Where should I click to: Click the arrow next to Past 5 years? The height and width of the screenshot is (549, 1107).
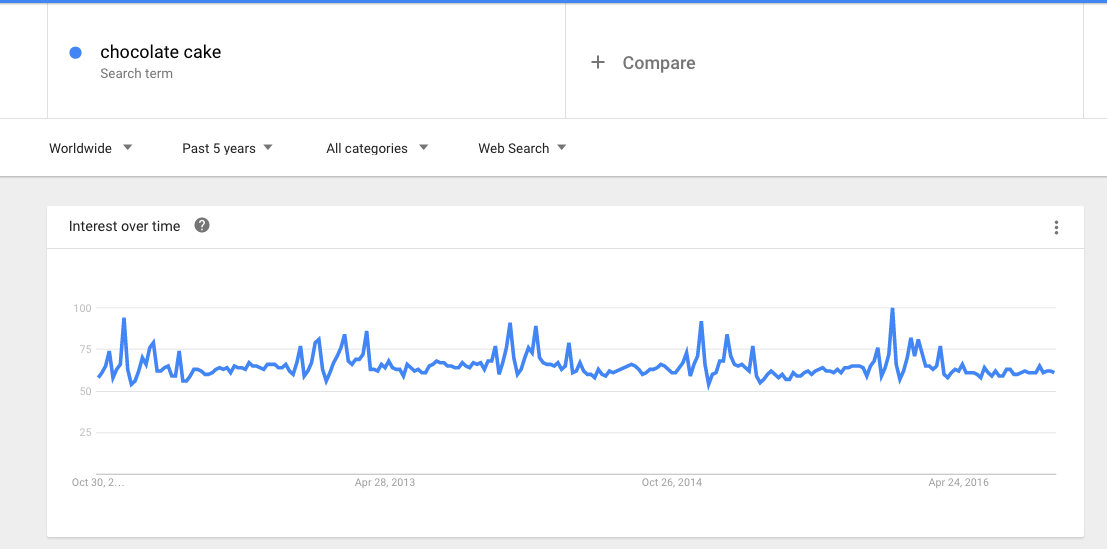point(268,147)
